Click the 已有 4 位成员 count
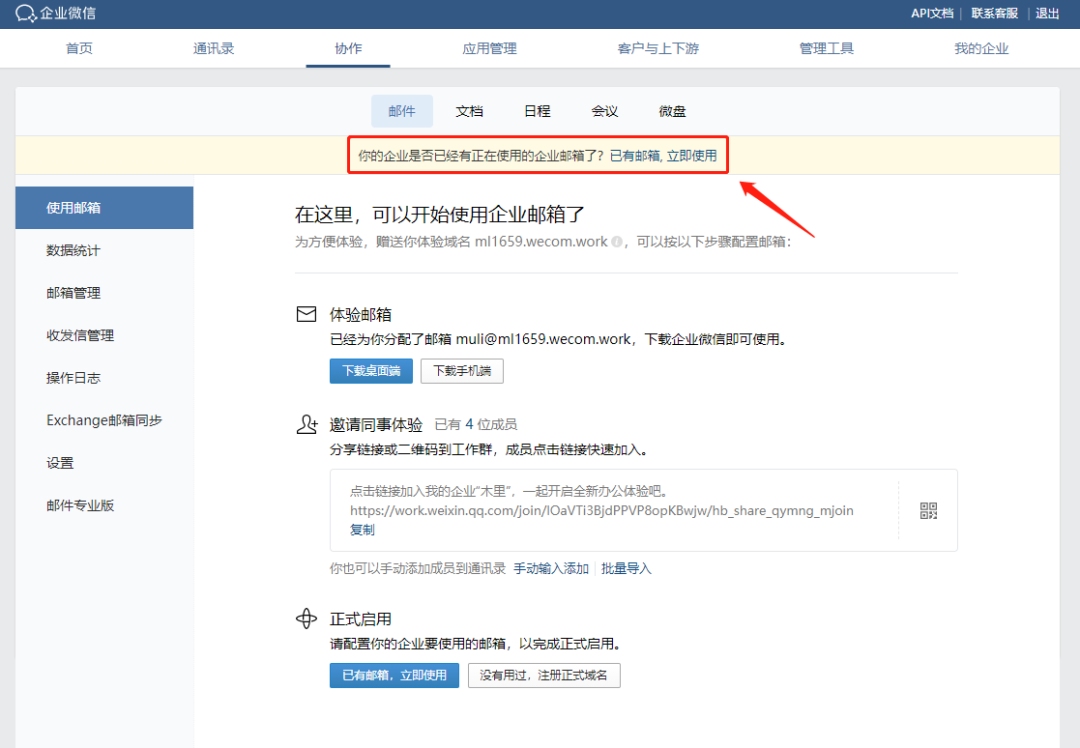Screen dimensions: 1080x748 pos(476,424)
